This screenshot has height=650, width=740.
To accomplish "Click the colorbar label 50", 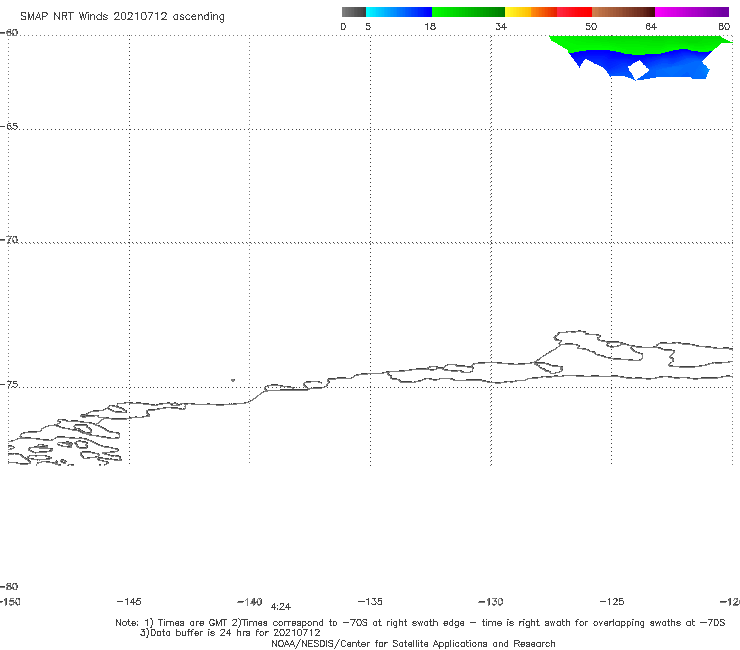I will 591,26.
